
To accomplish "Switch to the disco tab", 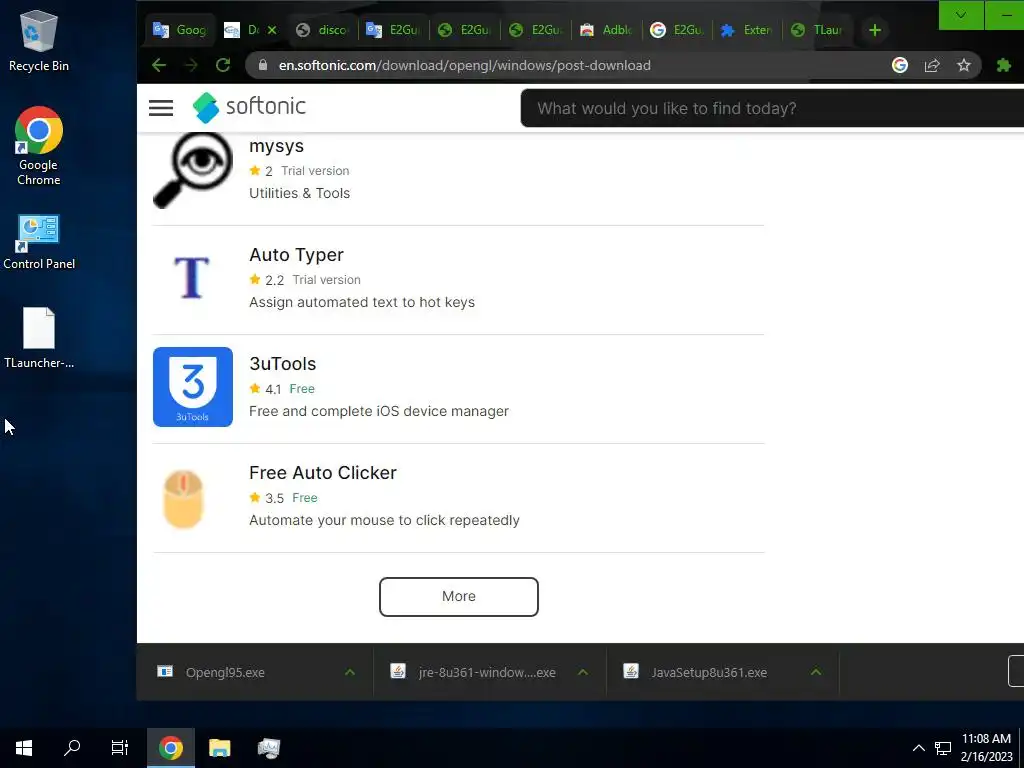I will [322, 30].
